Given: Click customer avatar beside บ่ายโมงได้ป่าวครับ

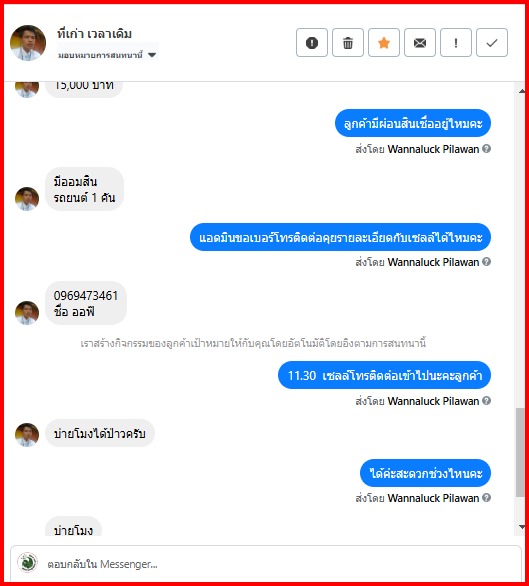Looking at the screenshot, I should pos(27,435).
